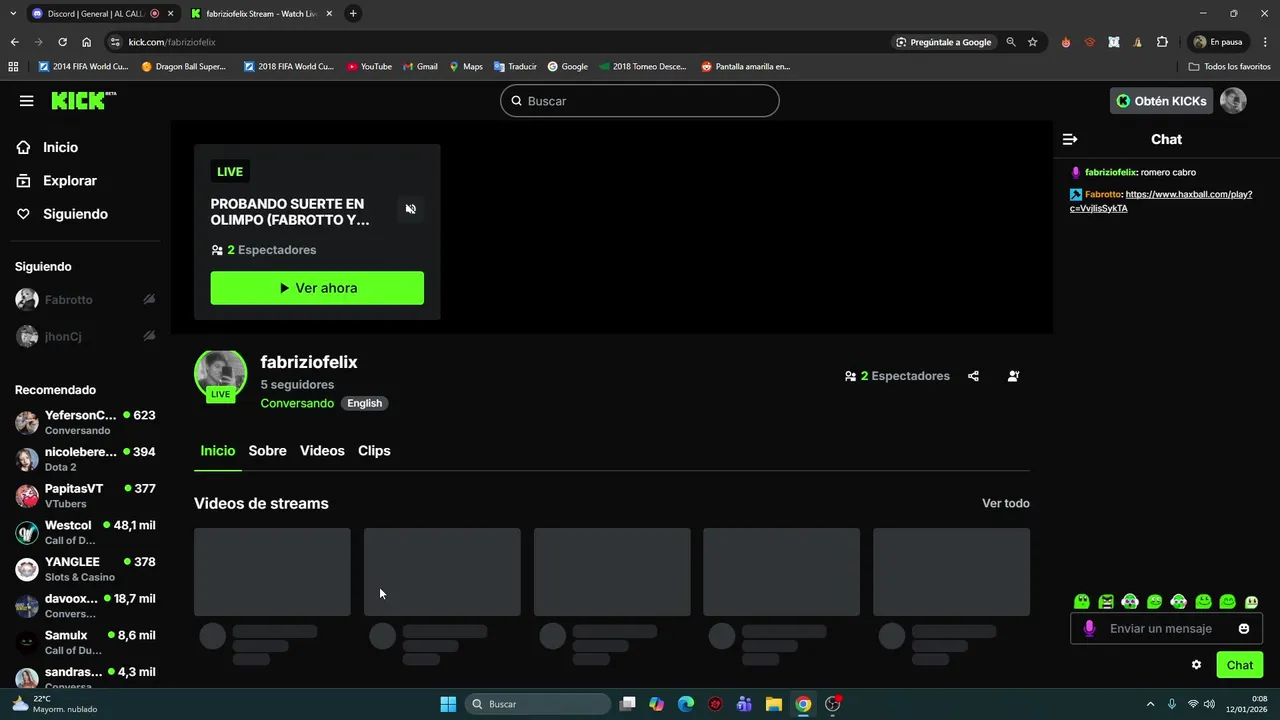This screenshot has width=1280, height=720.
Task: Click the share icon beside Espectadores
Action: (973, 376)
